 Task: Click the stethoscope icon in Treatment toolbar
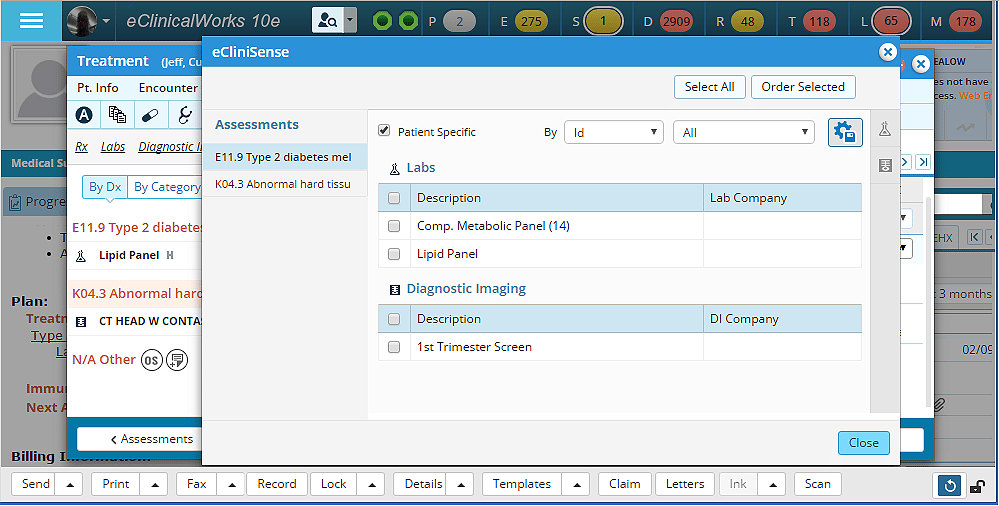pos(184,115)
